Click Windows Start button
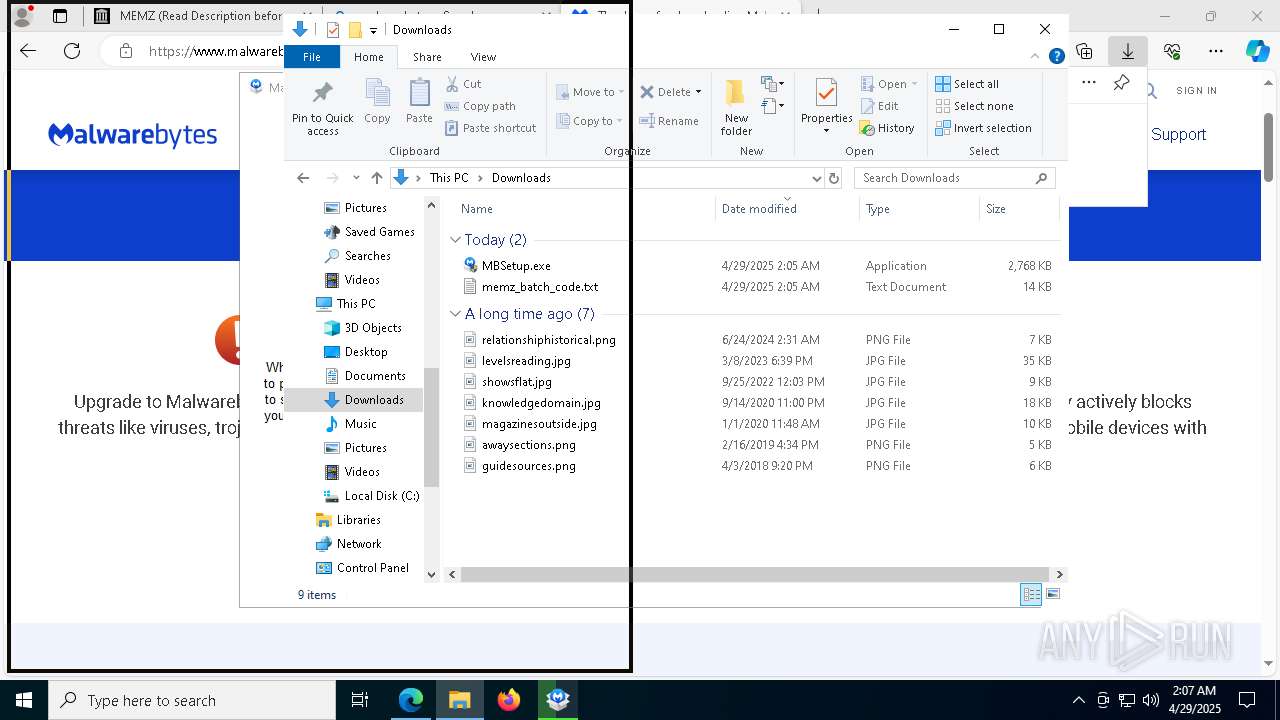 [x=24, y=700]
